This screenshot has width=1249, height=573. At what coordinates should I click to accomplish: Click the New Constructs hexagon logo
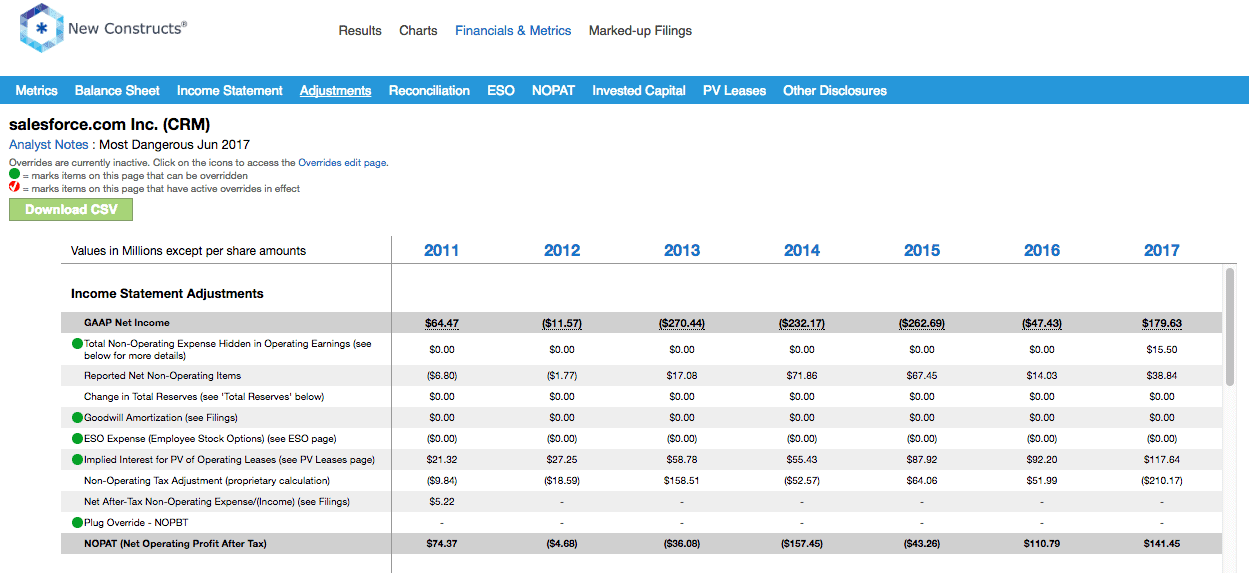pyautogui.click(x=41, y=28)
